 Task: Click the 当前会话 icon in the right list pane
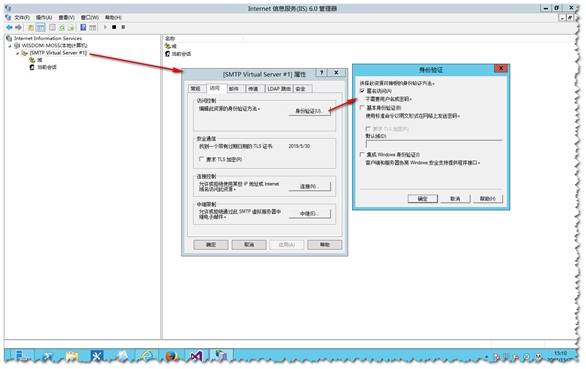[x=168, y=54]
